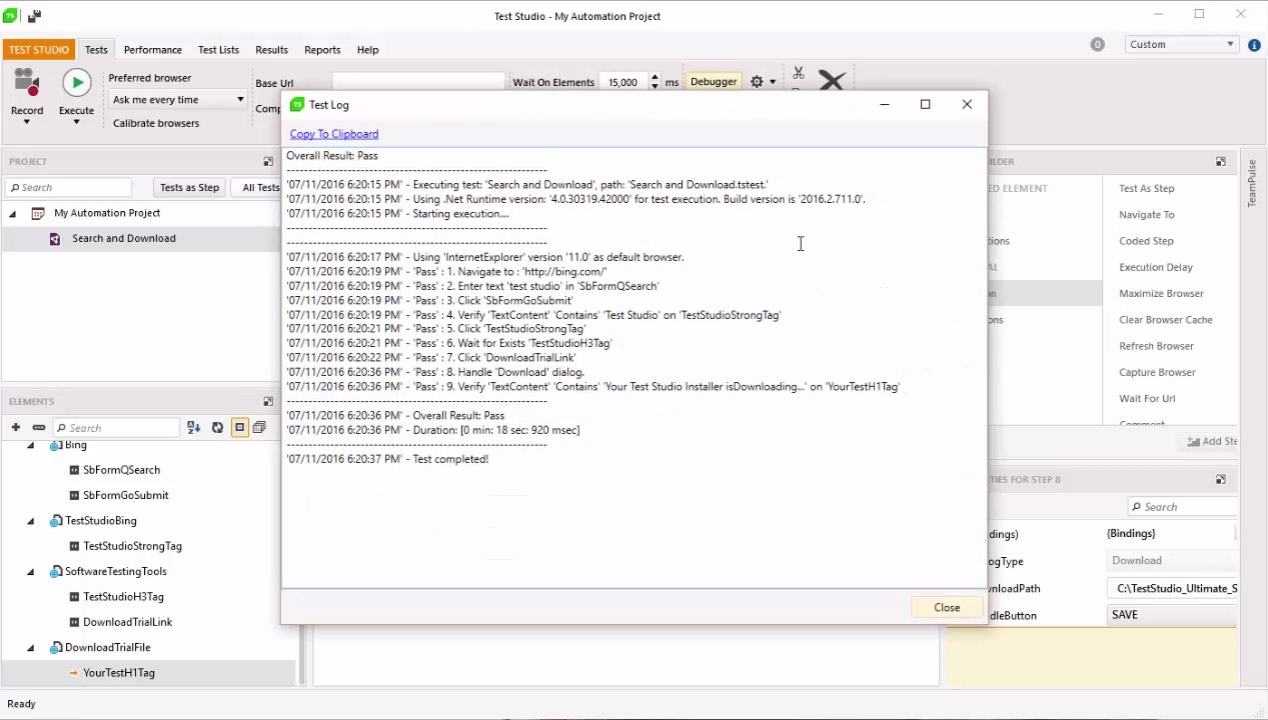Viewport: 1268px width, 720px height.
Task: Click the Base Url input field
Action: tap(418, 82)
